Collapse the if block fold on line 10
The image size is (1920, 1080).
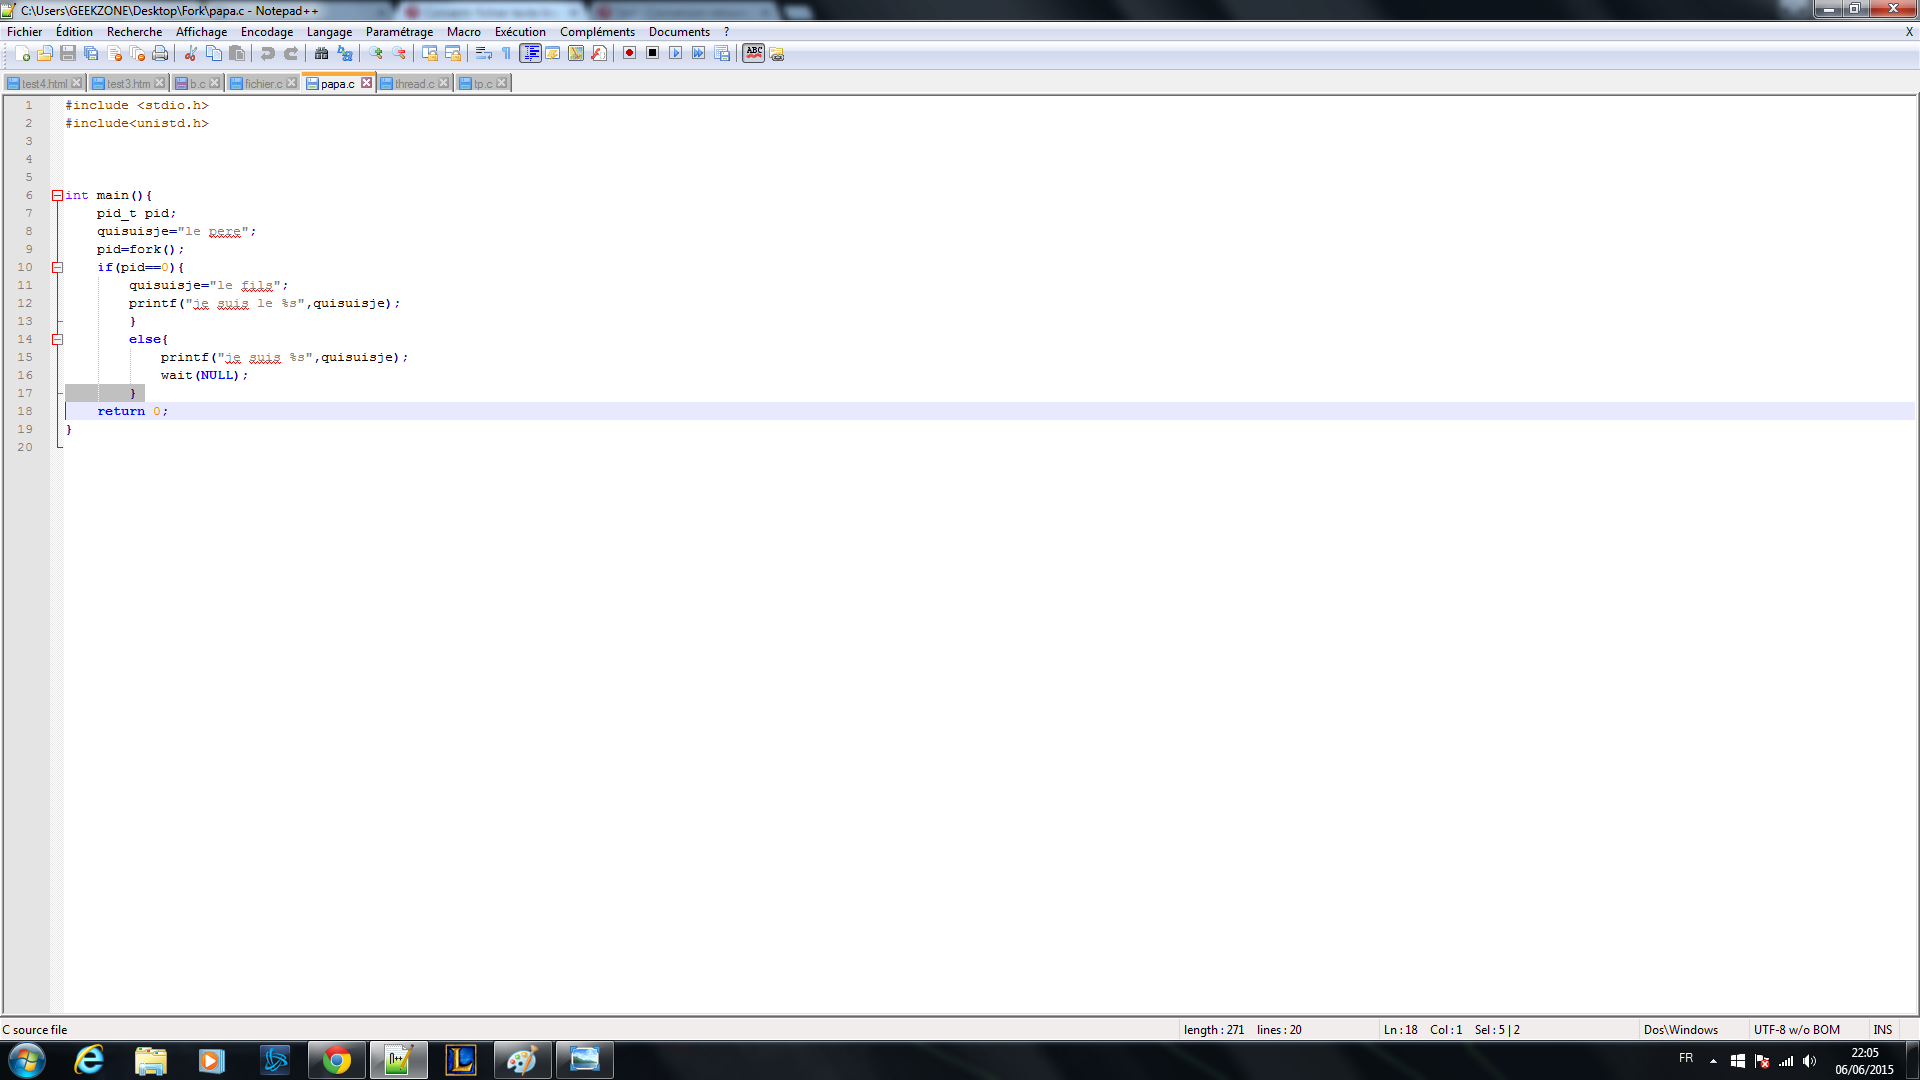[57, 268]
